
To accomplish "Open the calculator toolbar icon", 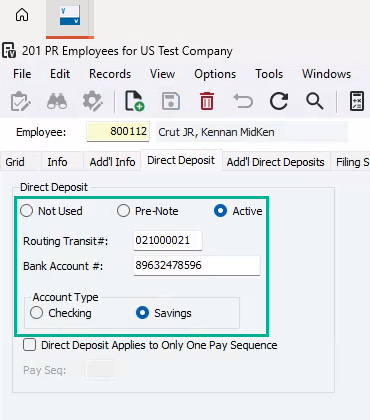I will 357,101.
